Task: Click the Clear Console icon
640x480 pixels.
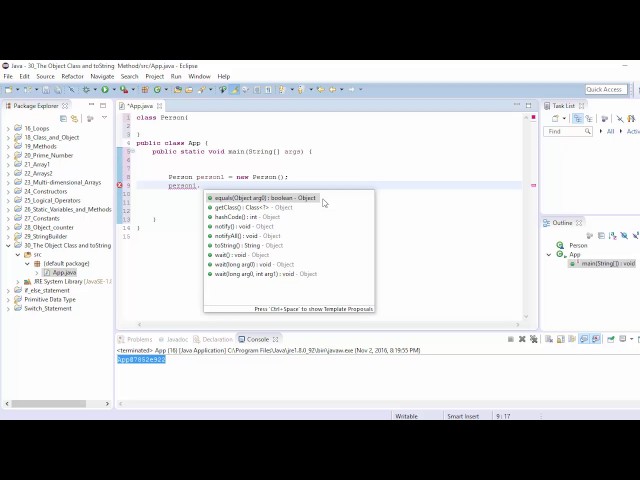Action: [549, 339]
